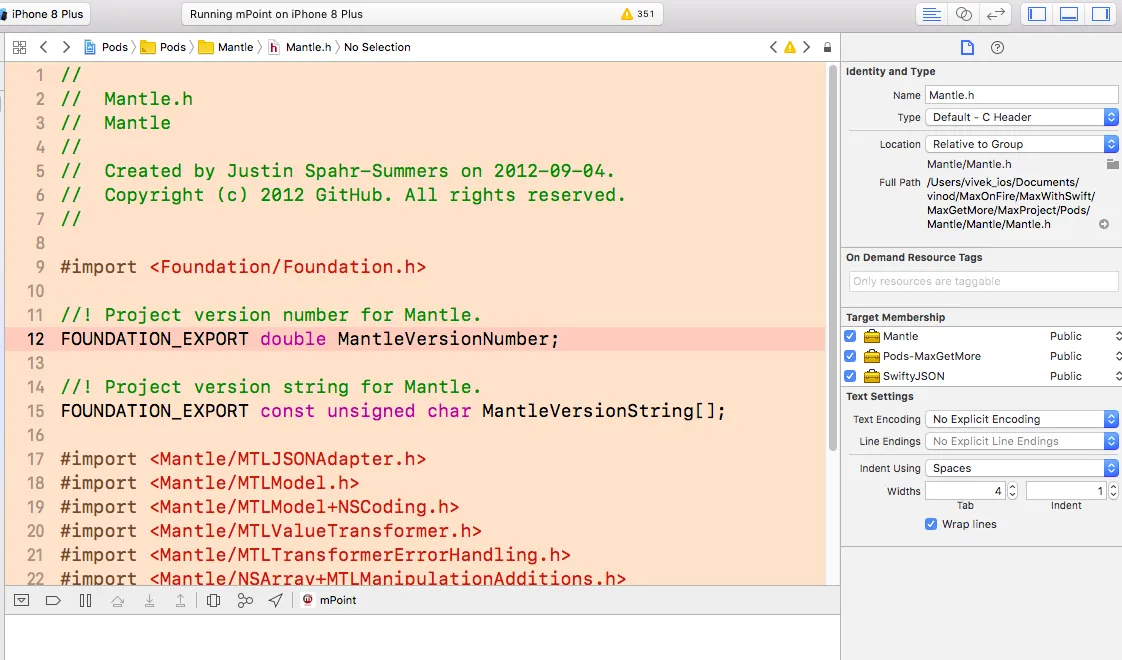Open the Type dropdown C Header
This screenshot has height=660, width=1122.
click(1021, 117)
